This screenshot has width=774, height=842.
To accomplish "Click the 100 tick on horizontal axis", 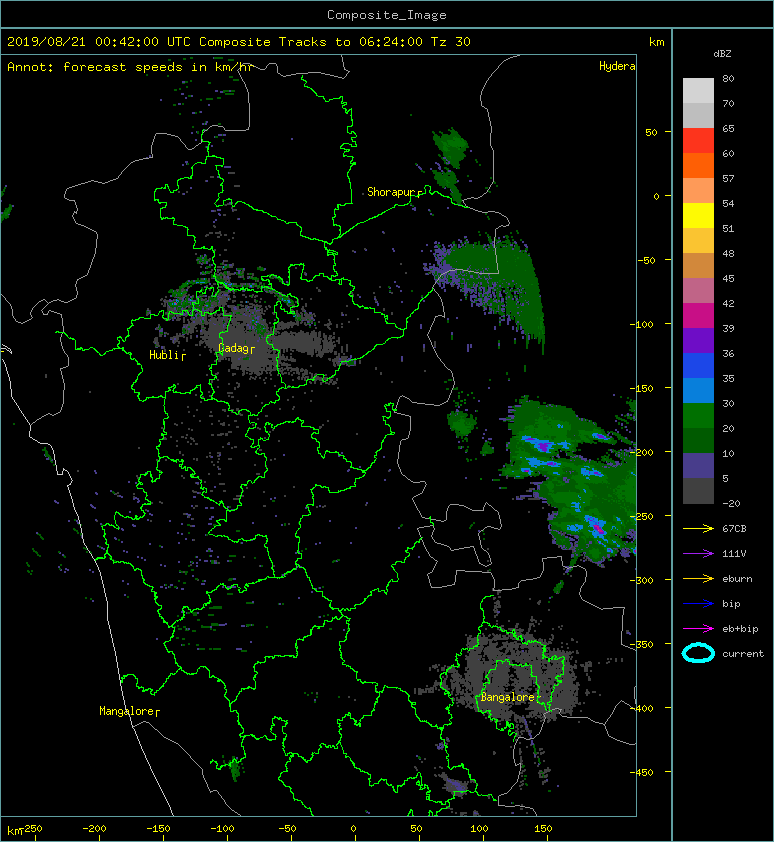I will (x=479, y=829).
